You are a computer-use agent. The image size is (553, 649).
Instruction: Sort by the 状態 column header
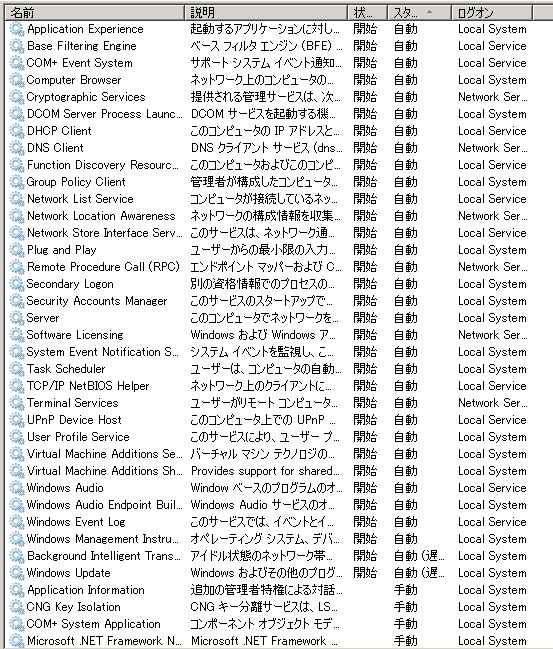tap(367, 13)
